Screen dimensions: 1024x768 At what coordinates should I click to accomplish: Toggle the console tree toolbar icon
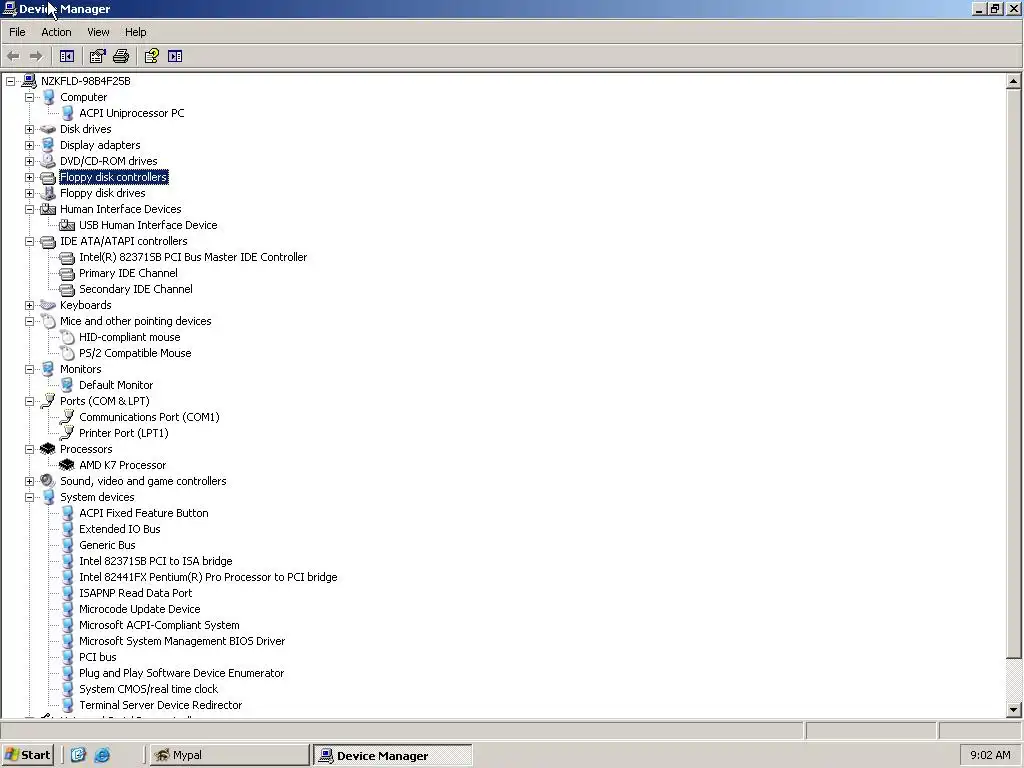click(67, 56)
